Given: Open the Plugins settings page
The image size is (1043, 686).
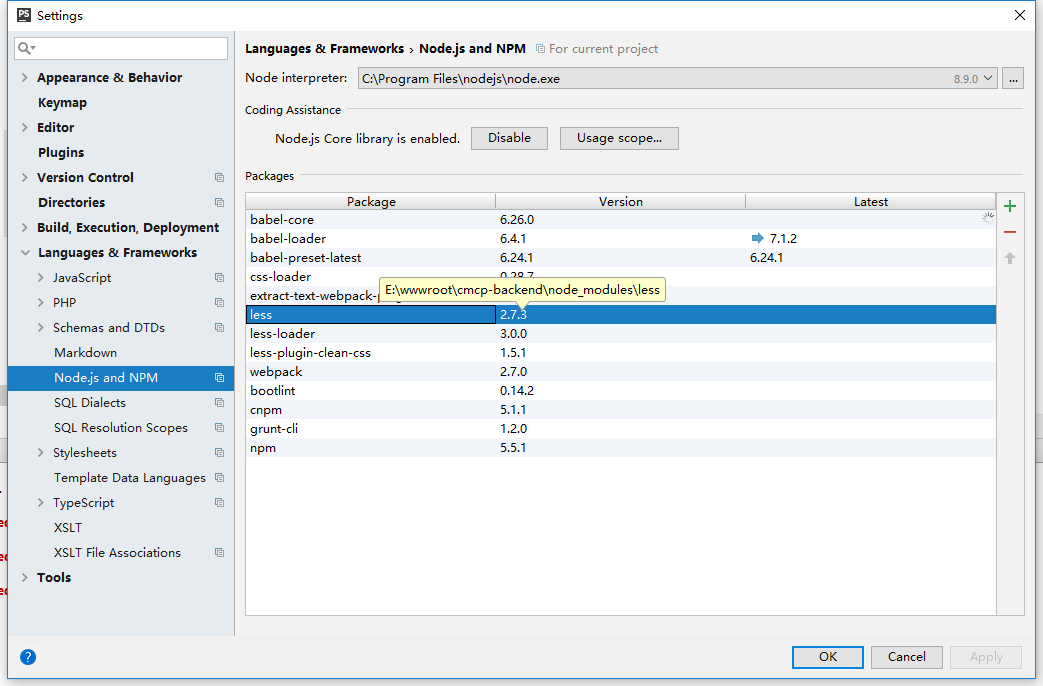Looking at the screenshot, I should (x=61, y=153).
